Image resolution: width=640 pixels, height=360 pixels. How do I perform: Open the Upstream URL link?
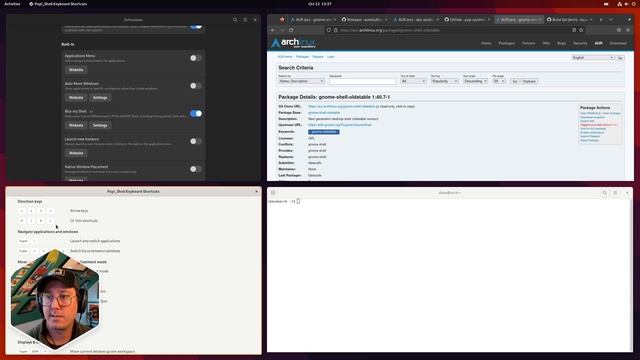coord(340,125)
